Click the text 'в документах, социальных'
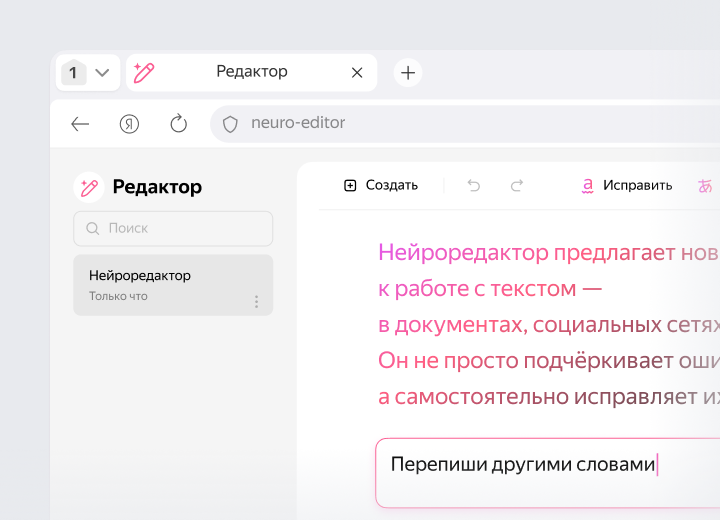Image resolution: width=720 pixels, height=520 pixels. pos(520,326)
